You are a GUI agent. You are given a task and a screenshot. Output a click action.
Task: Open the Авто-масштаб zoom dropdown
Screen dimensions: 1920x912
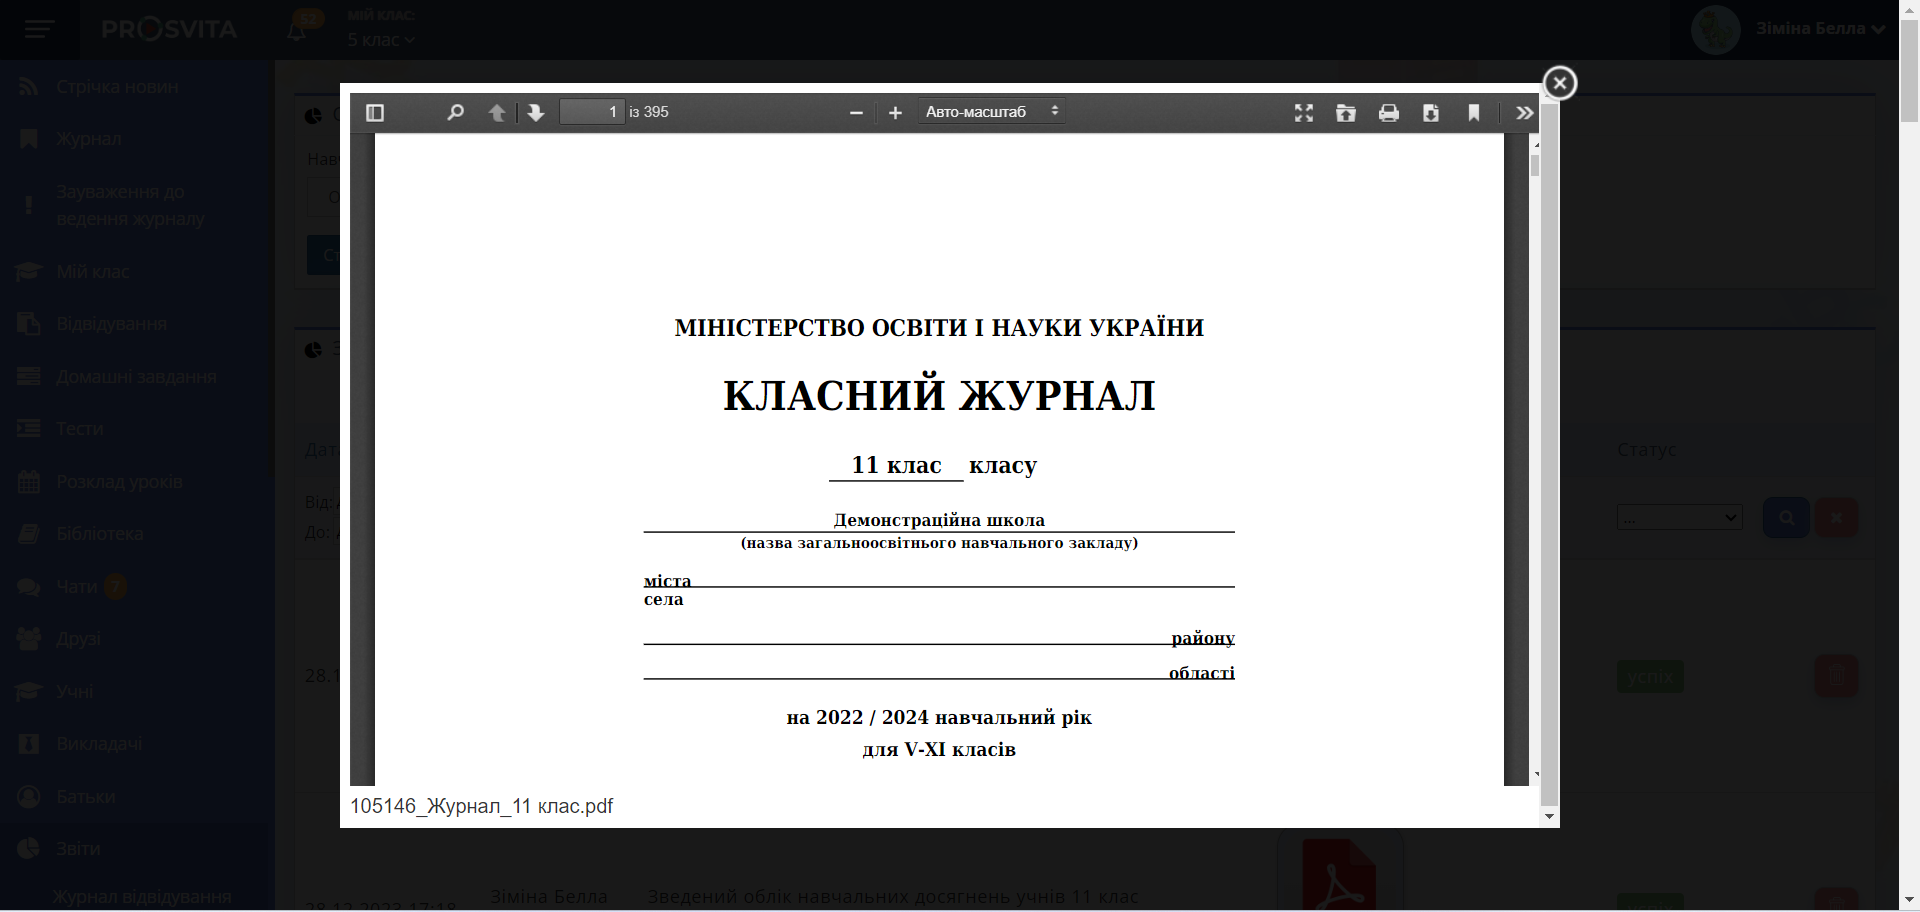point(991,112)
